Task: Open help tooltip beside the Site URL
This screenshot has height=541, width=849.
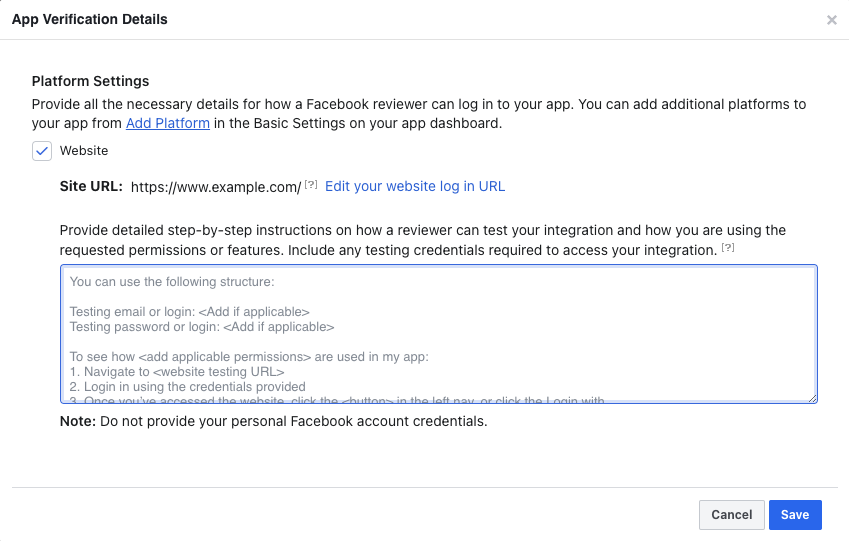Action: coord(311,185)
